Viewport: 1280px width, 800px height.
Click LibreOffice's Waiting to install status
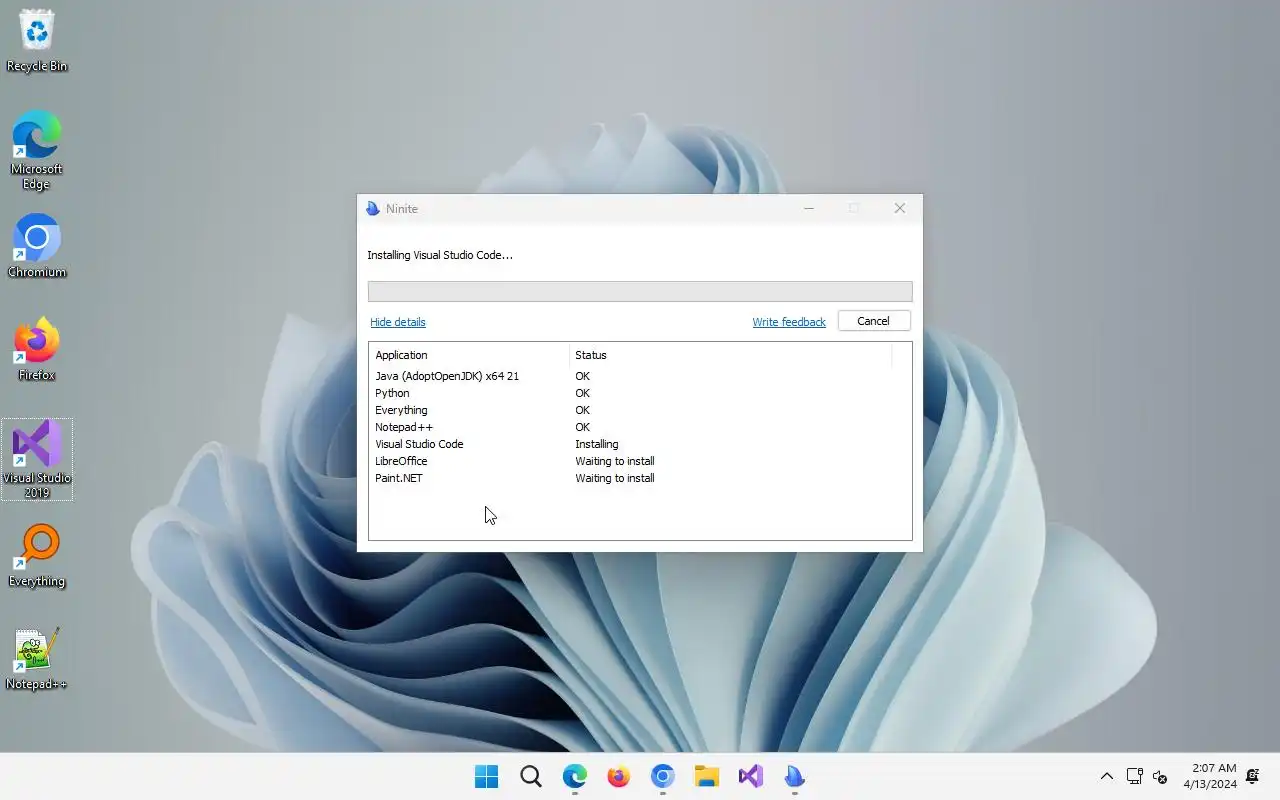[x=615, y=461]
